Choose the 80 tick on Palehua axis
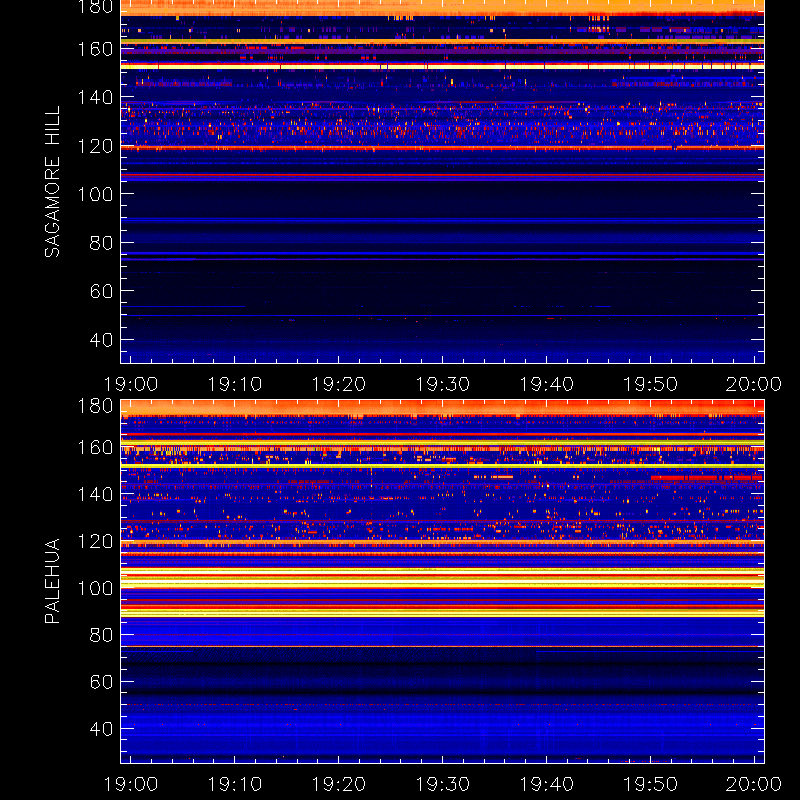Image resolution: width=800 pixels, height=800 pixels. point(101,635)
